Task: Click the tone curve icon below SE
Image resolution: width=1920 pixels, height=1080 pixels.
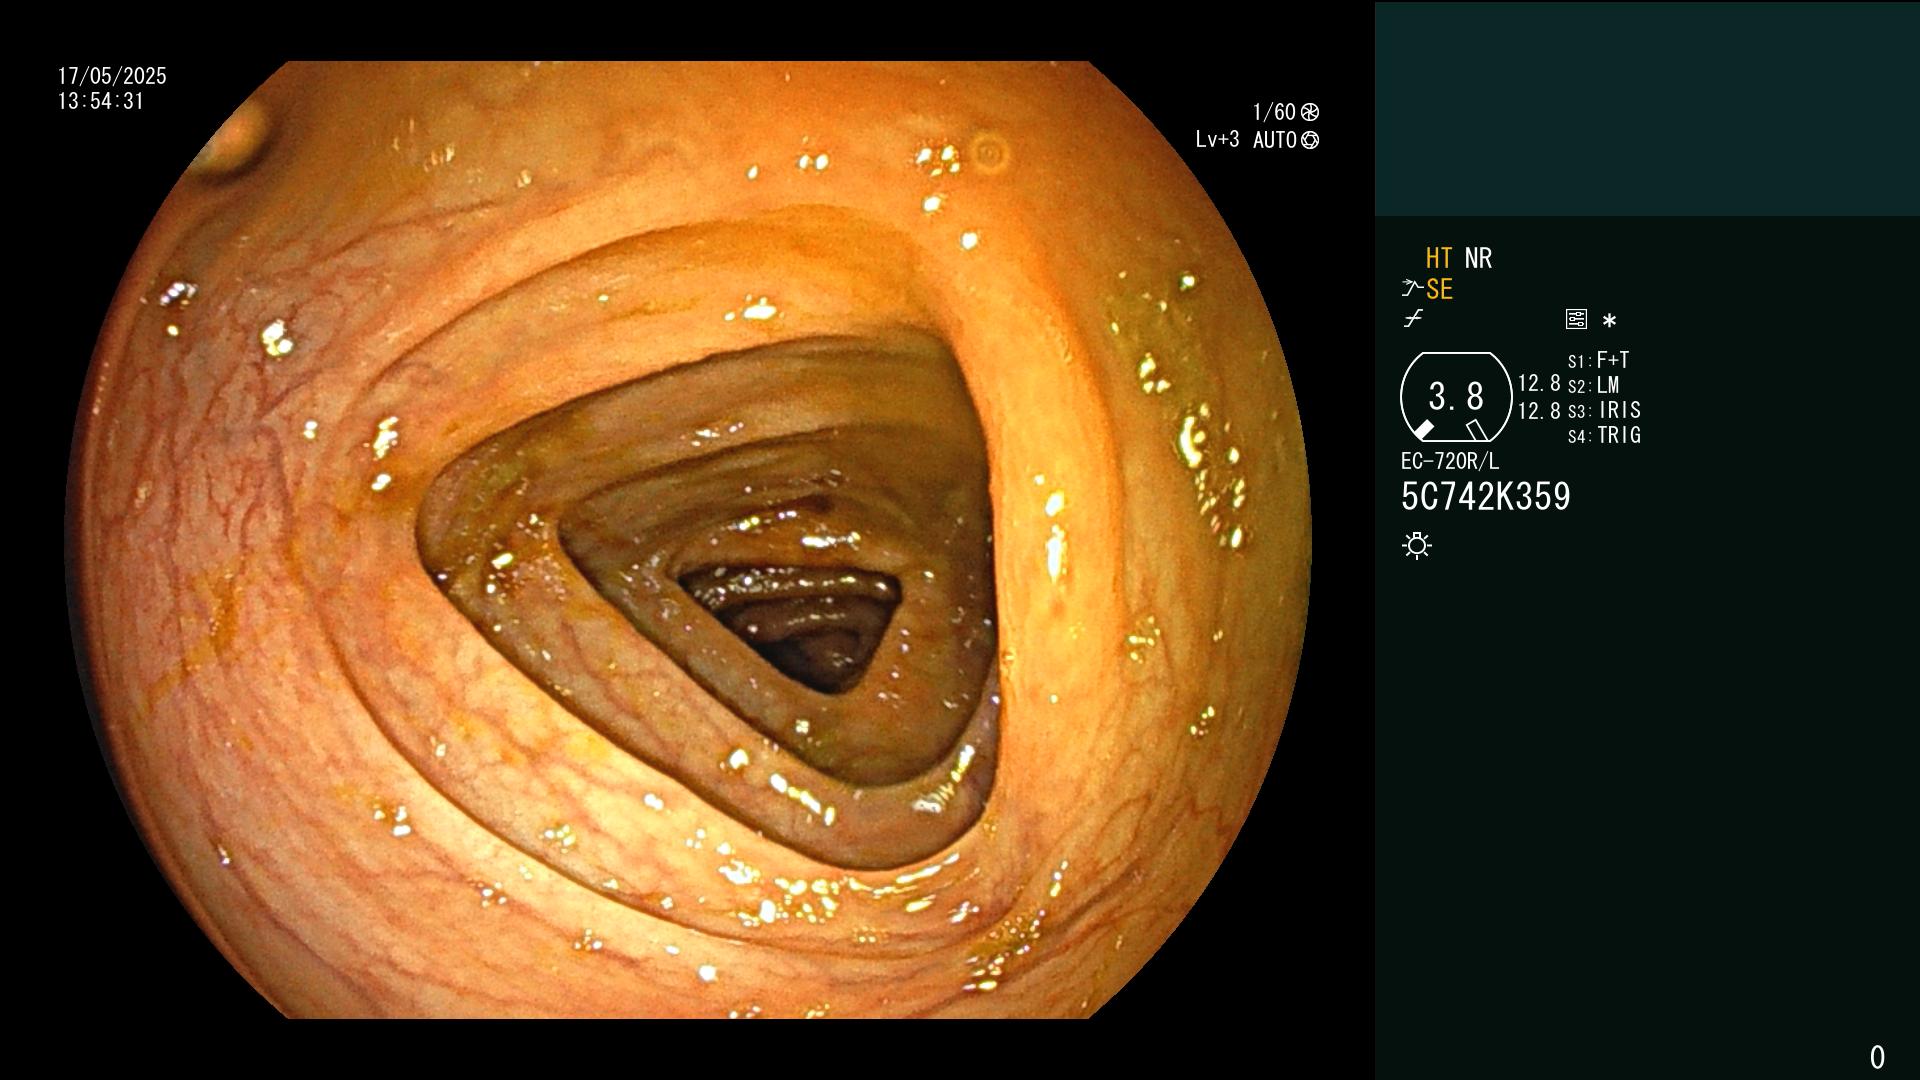Action: point(1413,319)
